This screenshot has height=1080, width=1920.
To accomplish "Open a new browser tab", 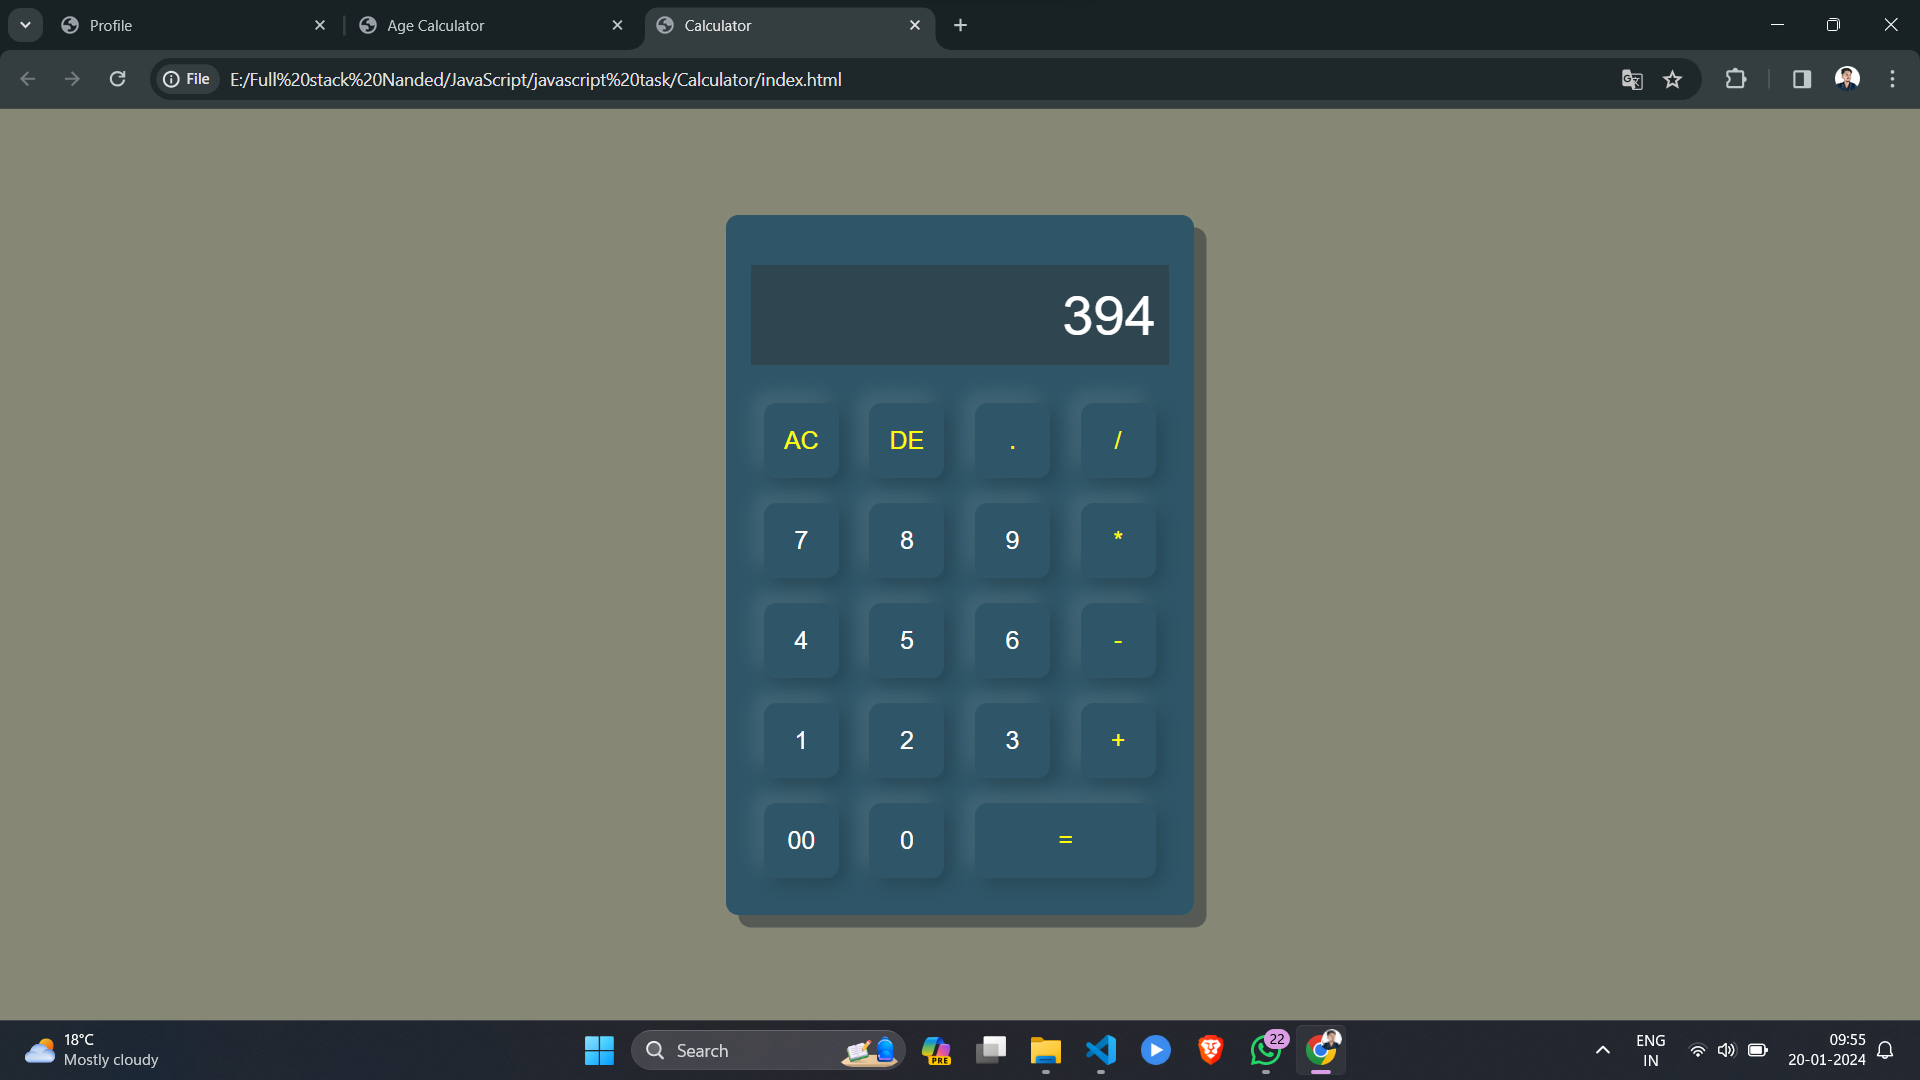I will (x=960, y=25).
